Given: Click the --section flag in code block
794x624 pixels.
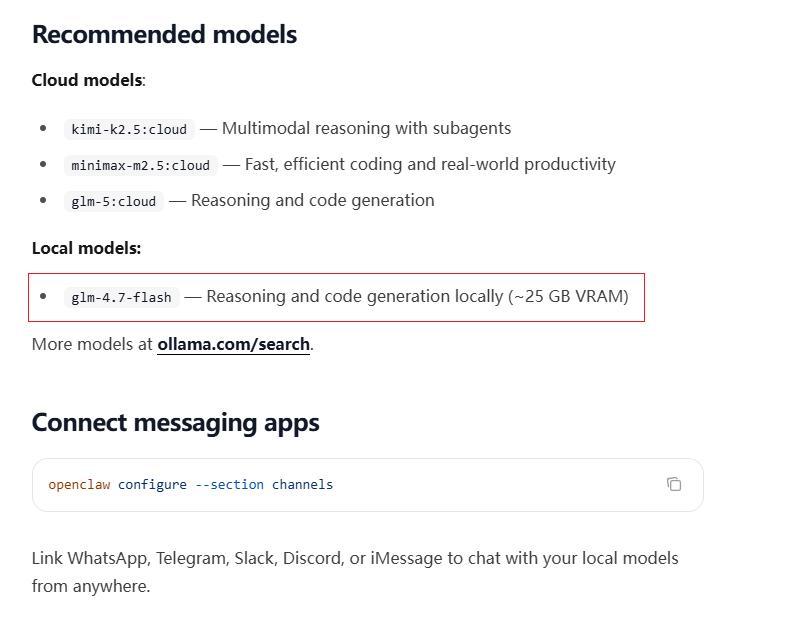Looking at the screenshot, I should (229, 484).
